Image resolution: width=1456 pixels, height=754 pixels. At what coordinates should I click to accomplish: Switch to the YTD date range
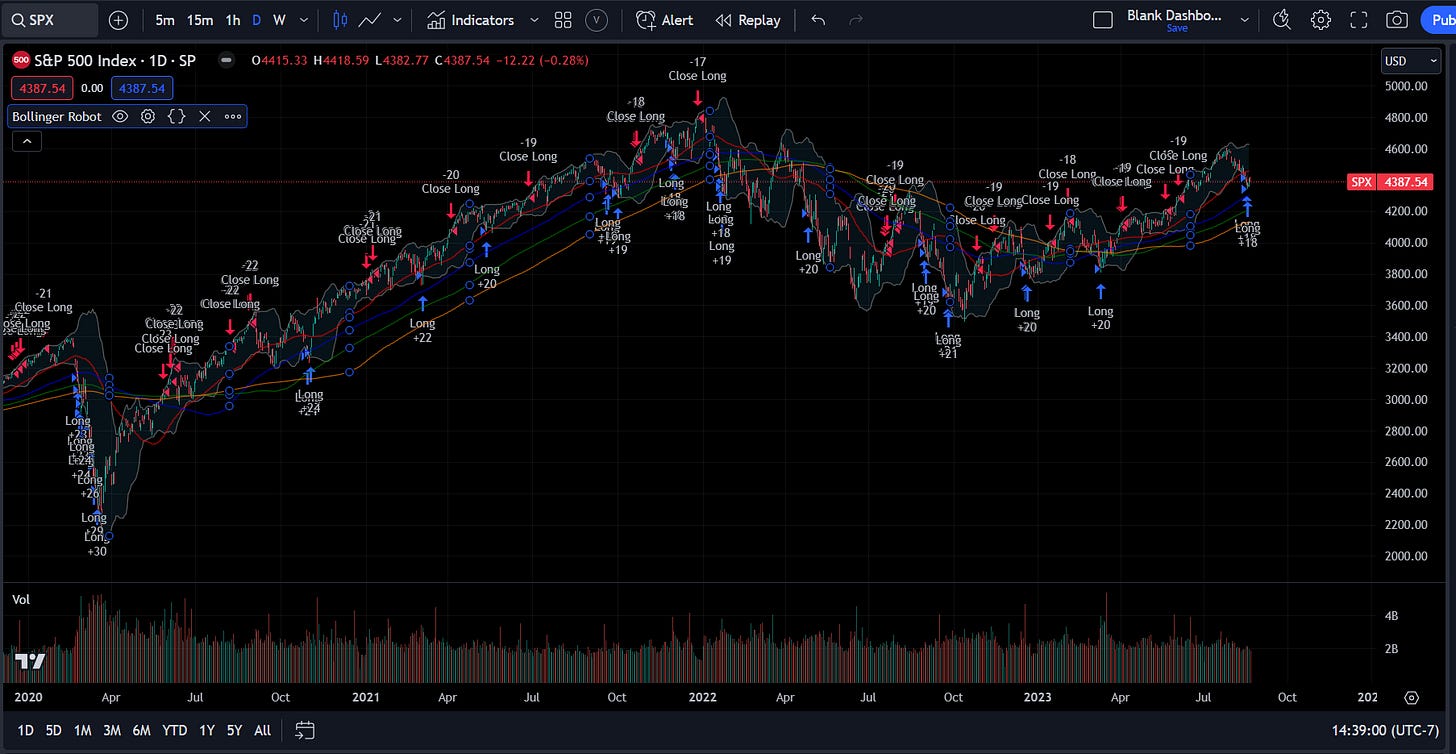[174, 730]
